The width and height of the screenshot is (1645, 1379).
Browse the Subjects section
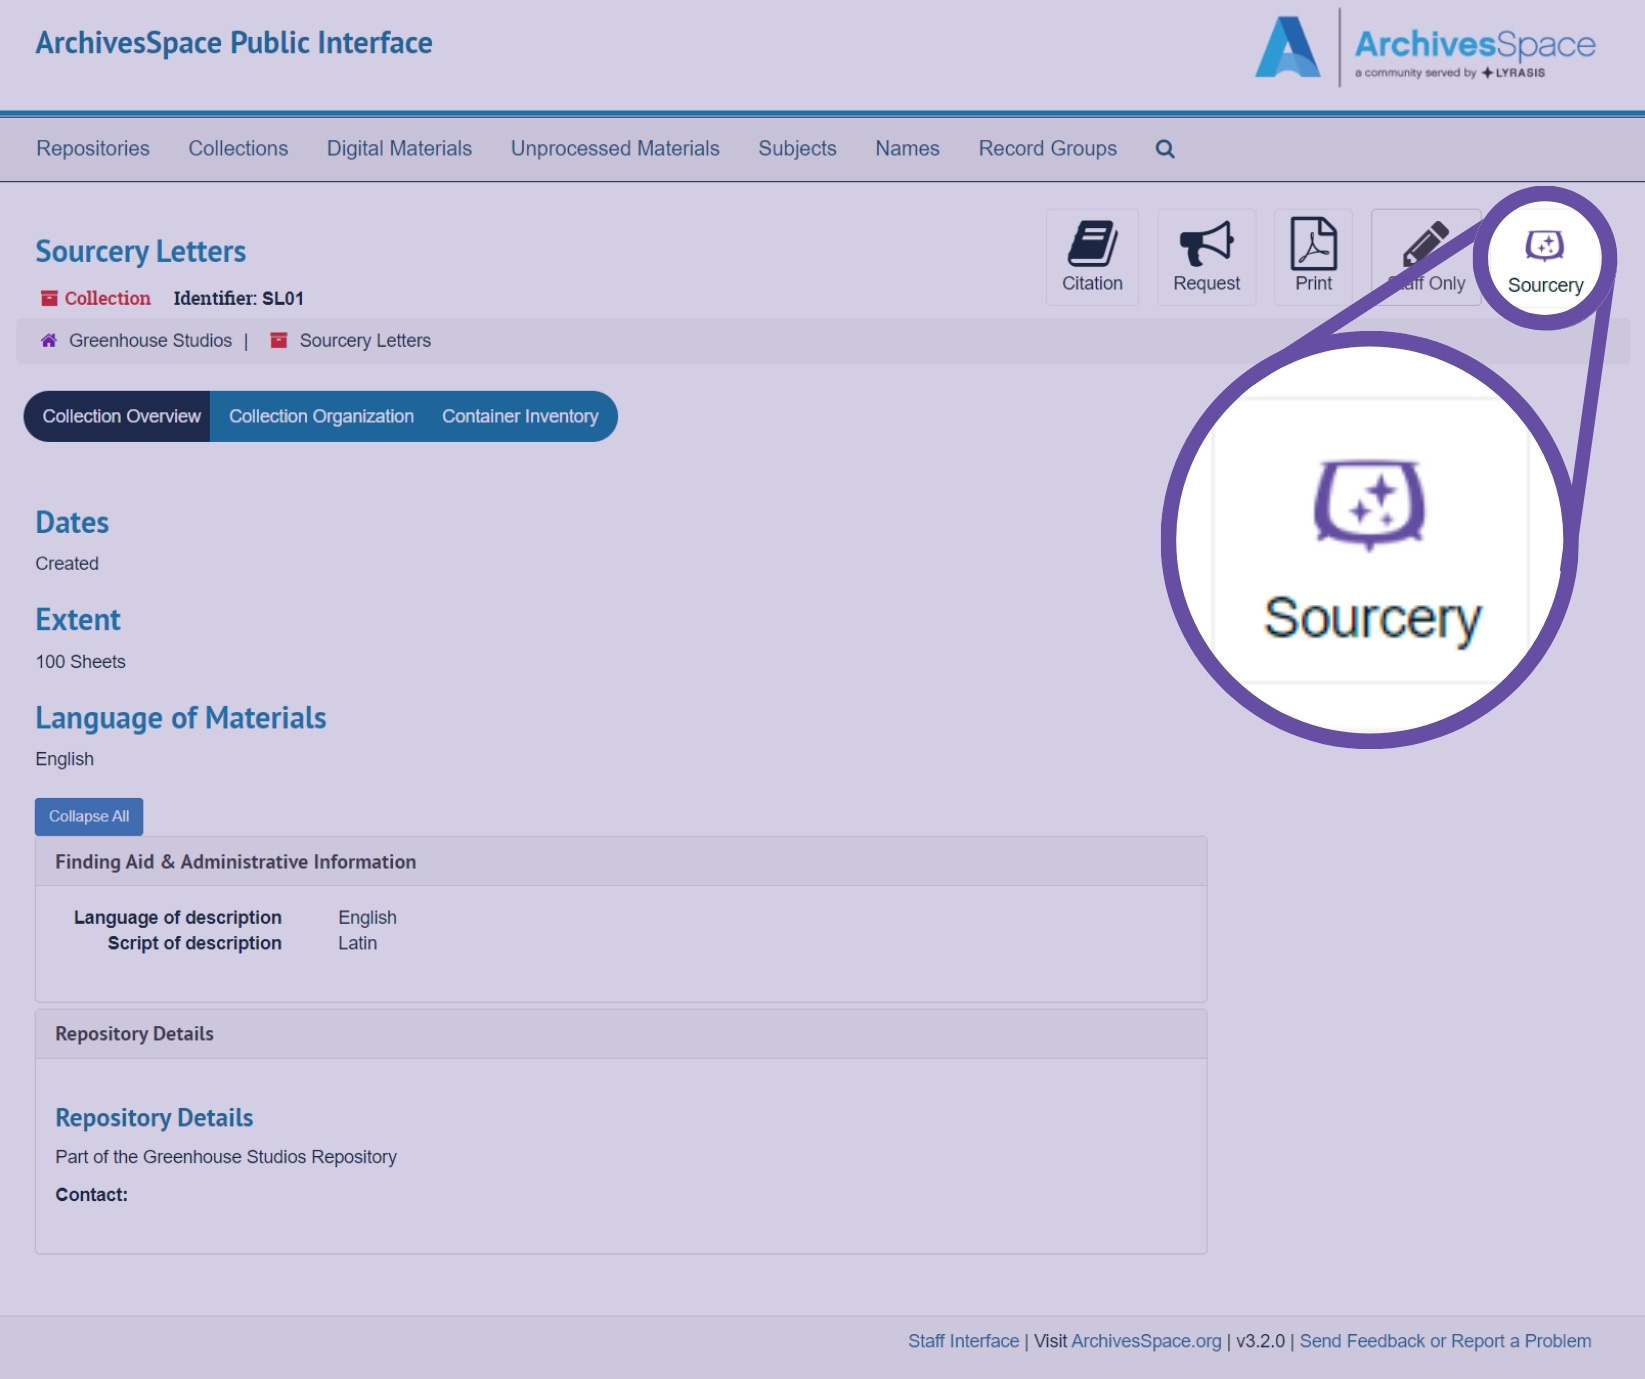coord(797,149)
